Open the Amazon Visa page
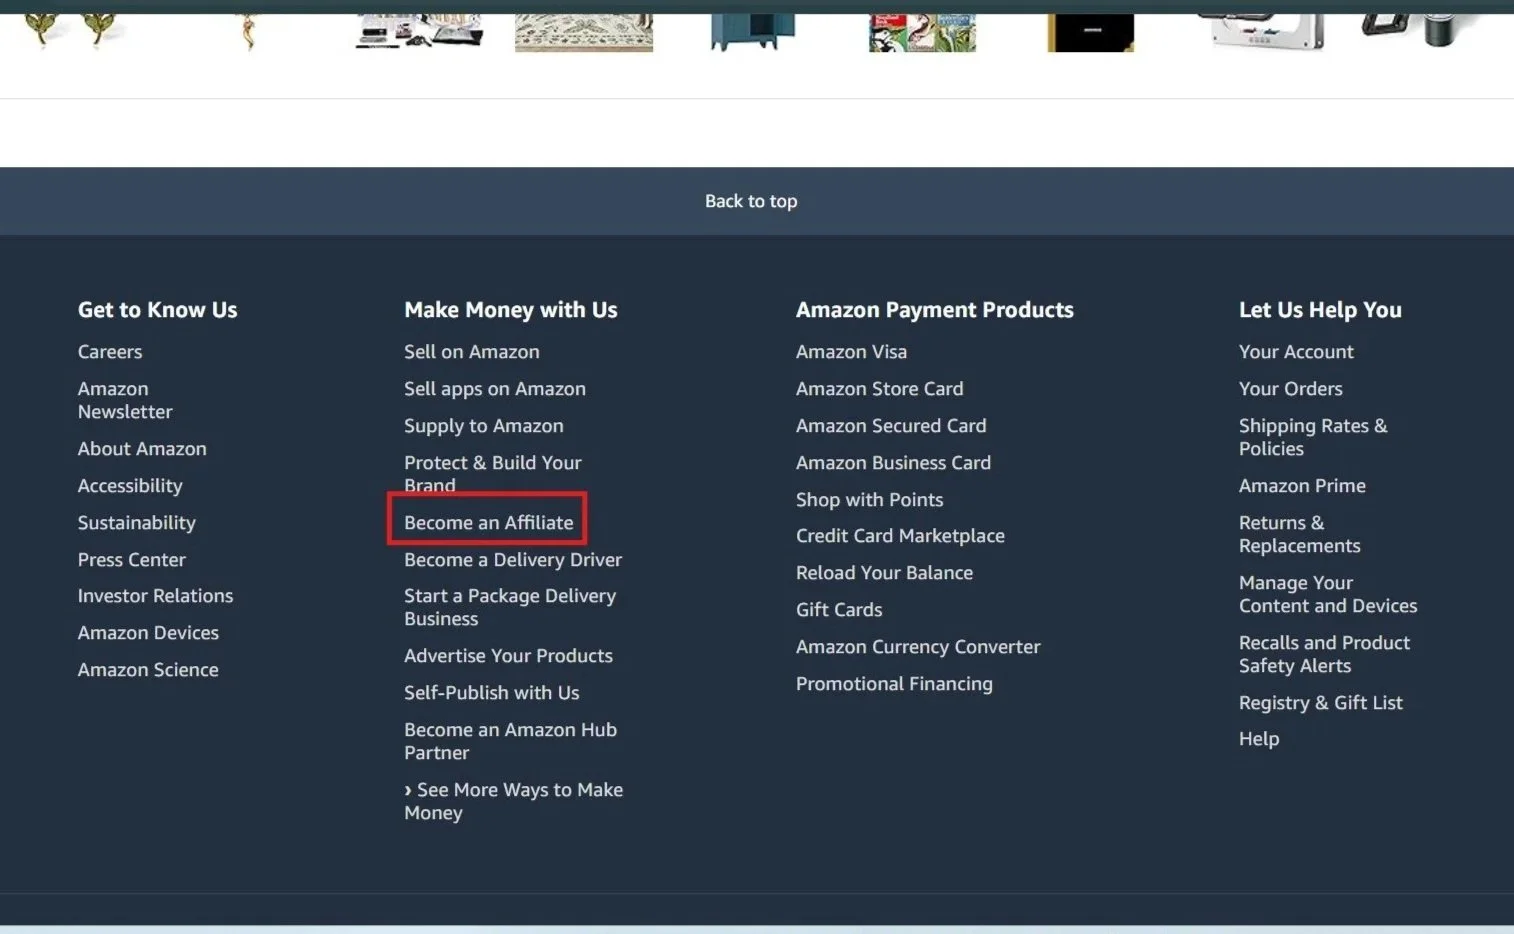 point(851,351)
